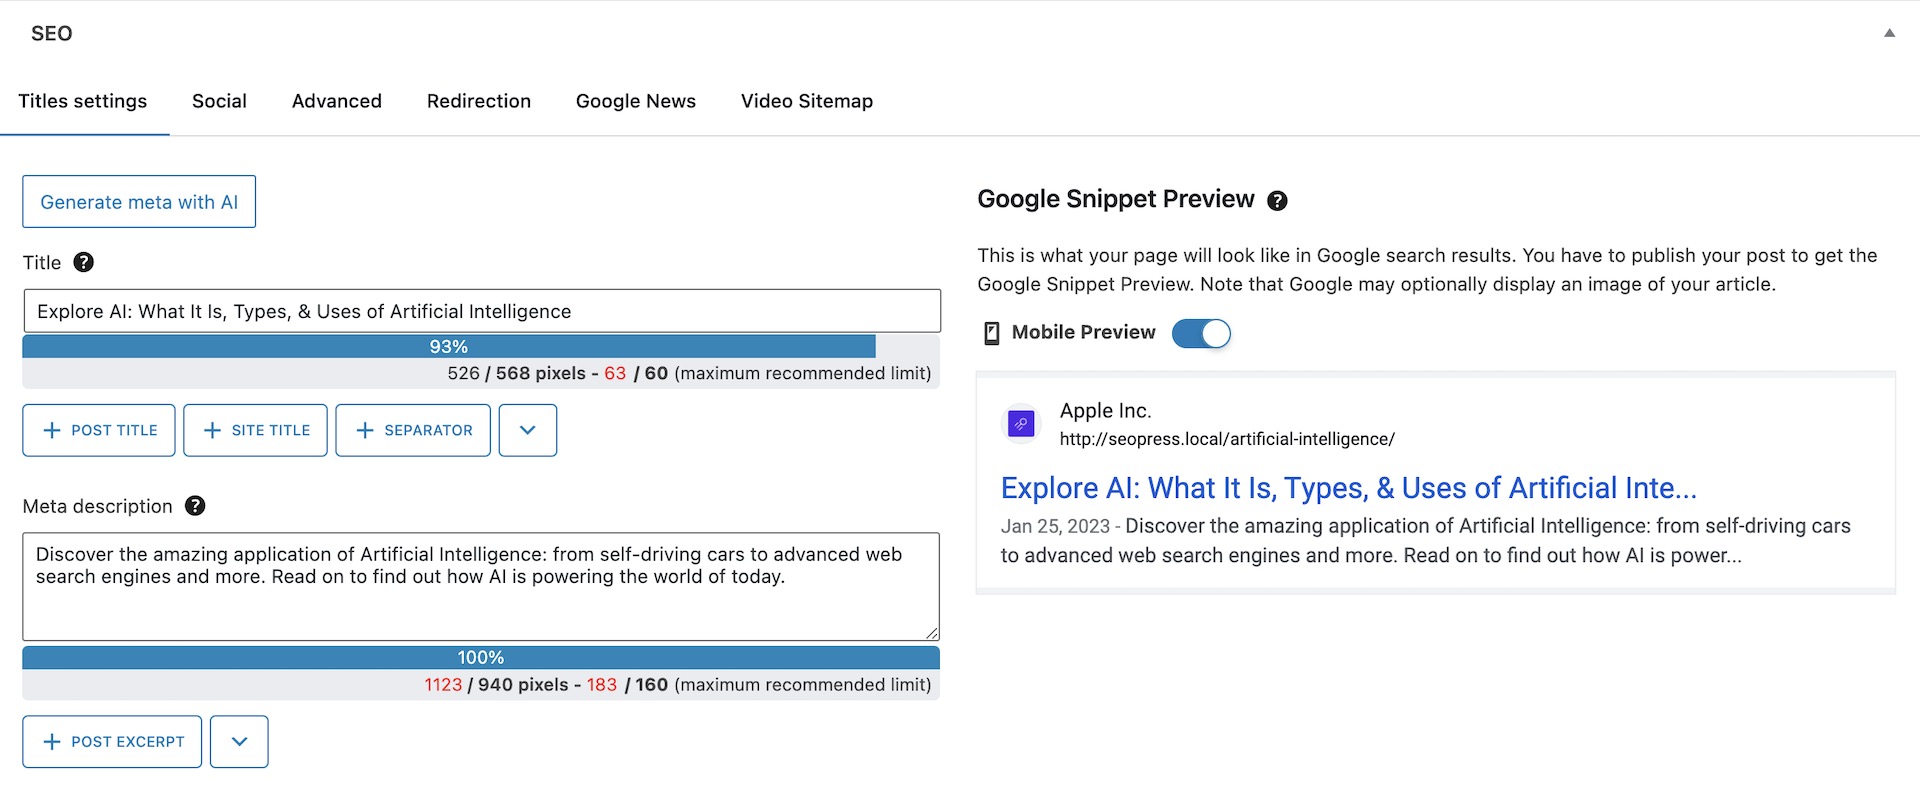Click the Meta description help icon
1920x803 pixels.
click(x=196, y=506)
